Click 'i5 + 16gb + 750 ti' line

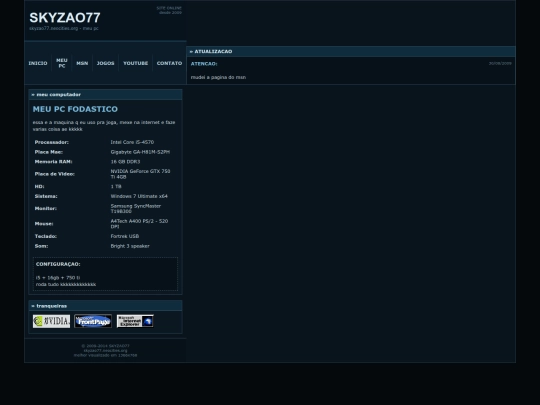coord(58,278)
